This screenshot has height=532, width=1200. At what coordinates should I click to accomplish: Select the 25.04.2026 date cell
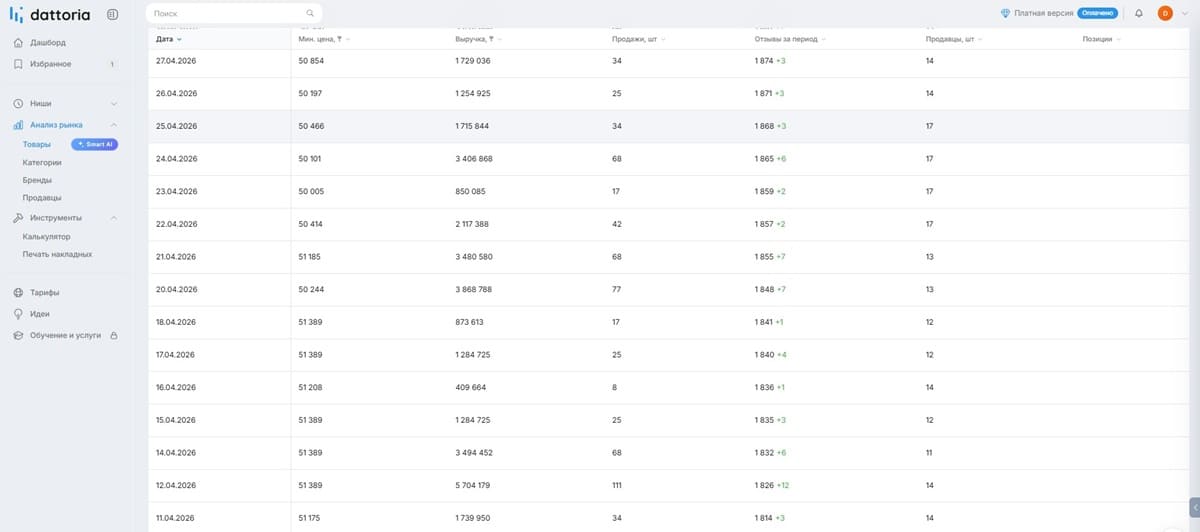(x=177, y=126)
